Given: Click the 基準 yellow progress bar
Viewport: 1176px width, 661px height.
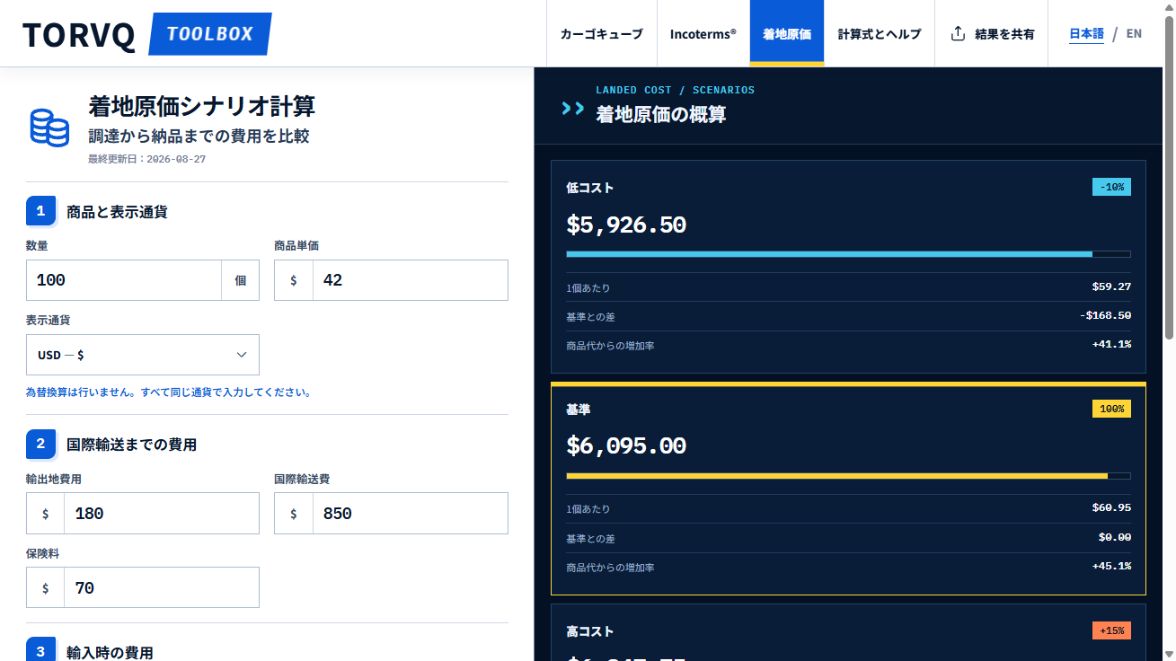Looking at the screenshot, I should point(848,476).
